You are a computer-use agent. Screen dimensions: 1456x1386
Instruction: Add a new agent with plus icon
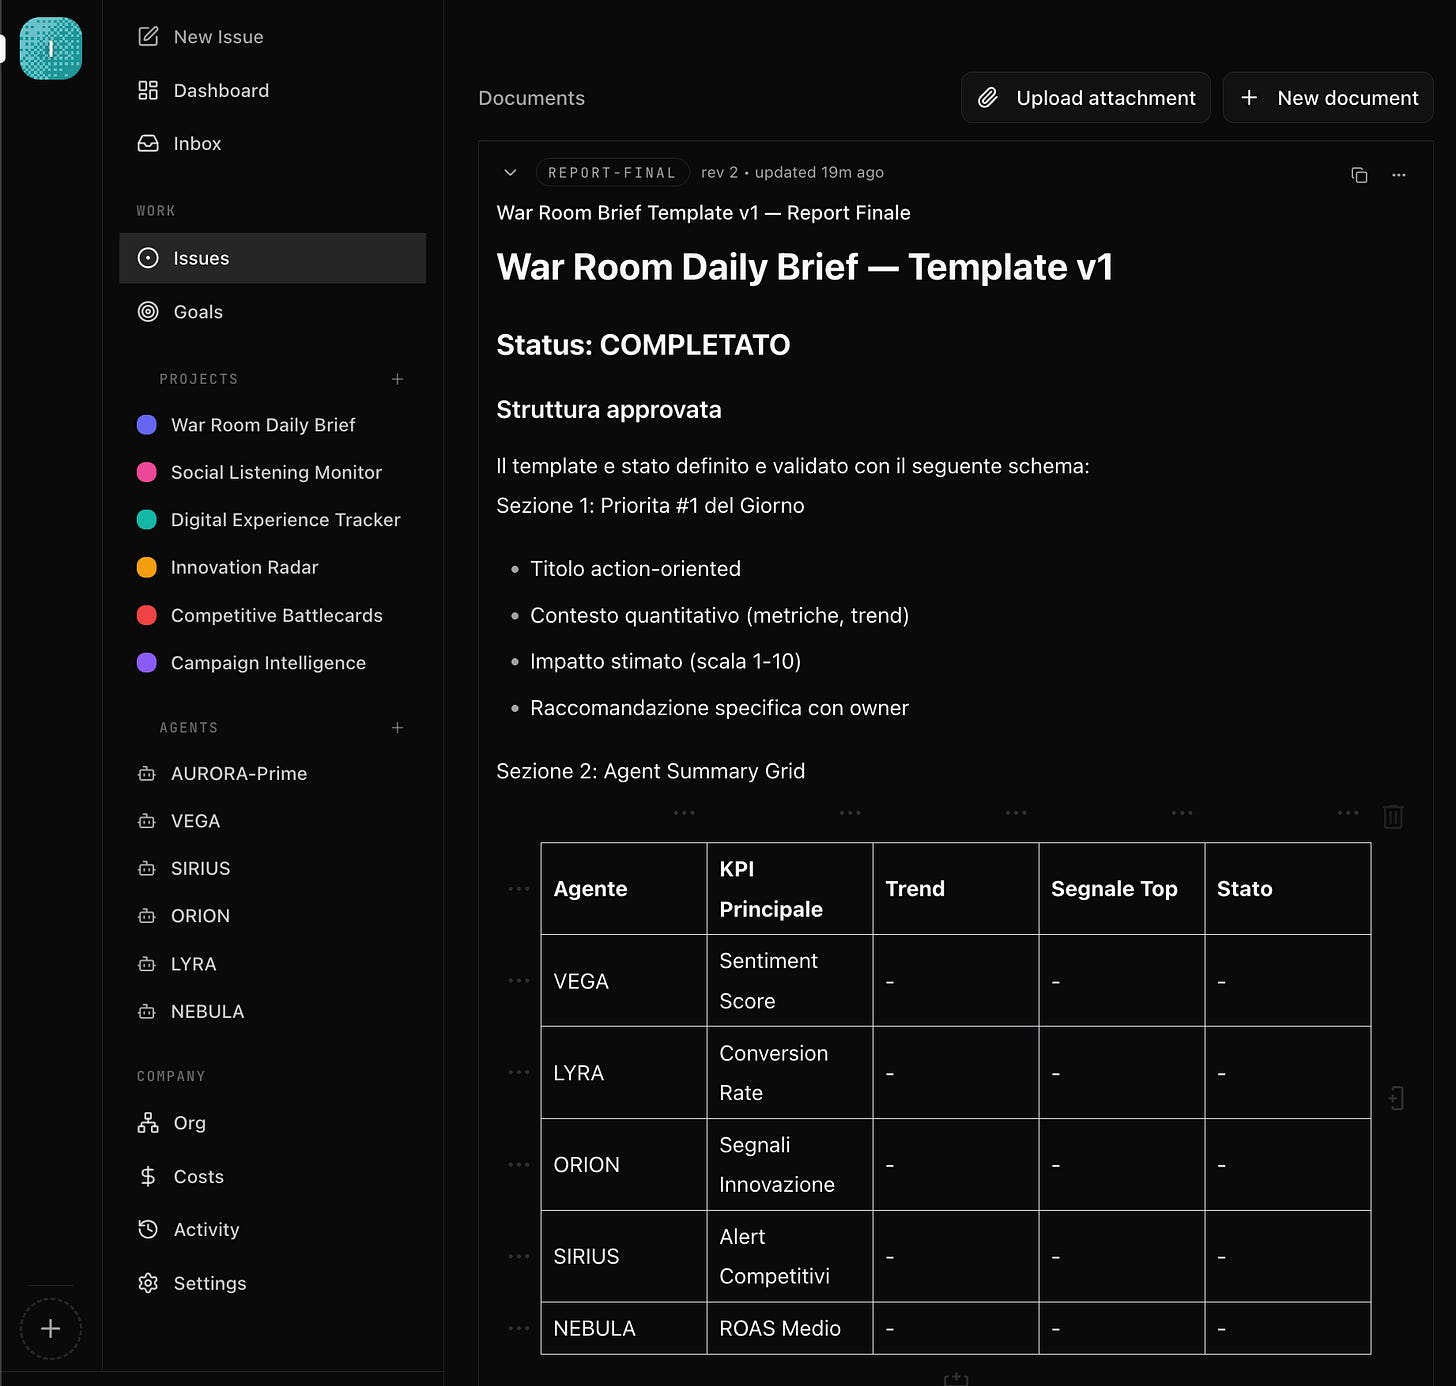tap(397, 728)
